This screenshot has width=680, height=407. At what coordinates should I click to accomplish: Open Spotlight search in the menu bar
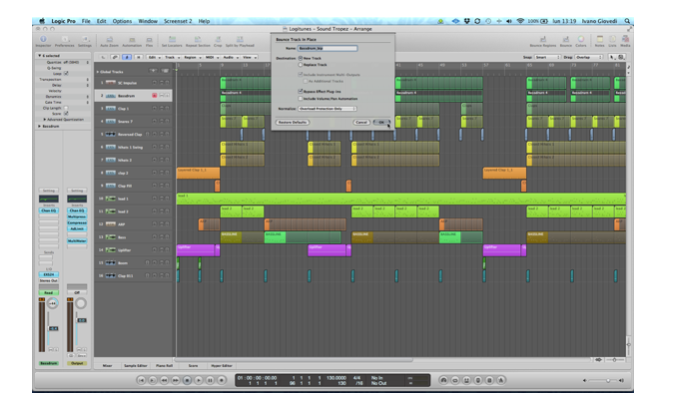627,21
